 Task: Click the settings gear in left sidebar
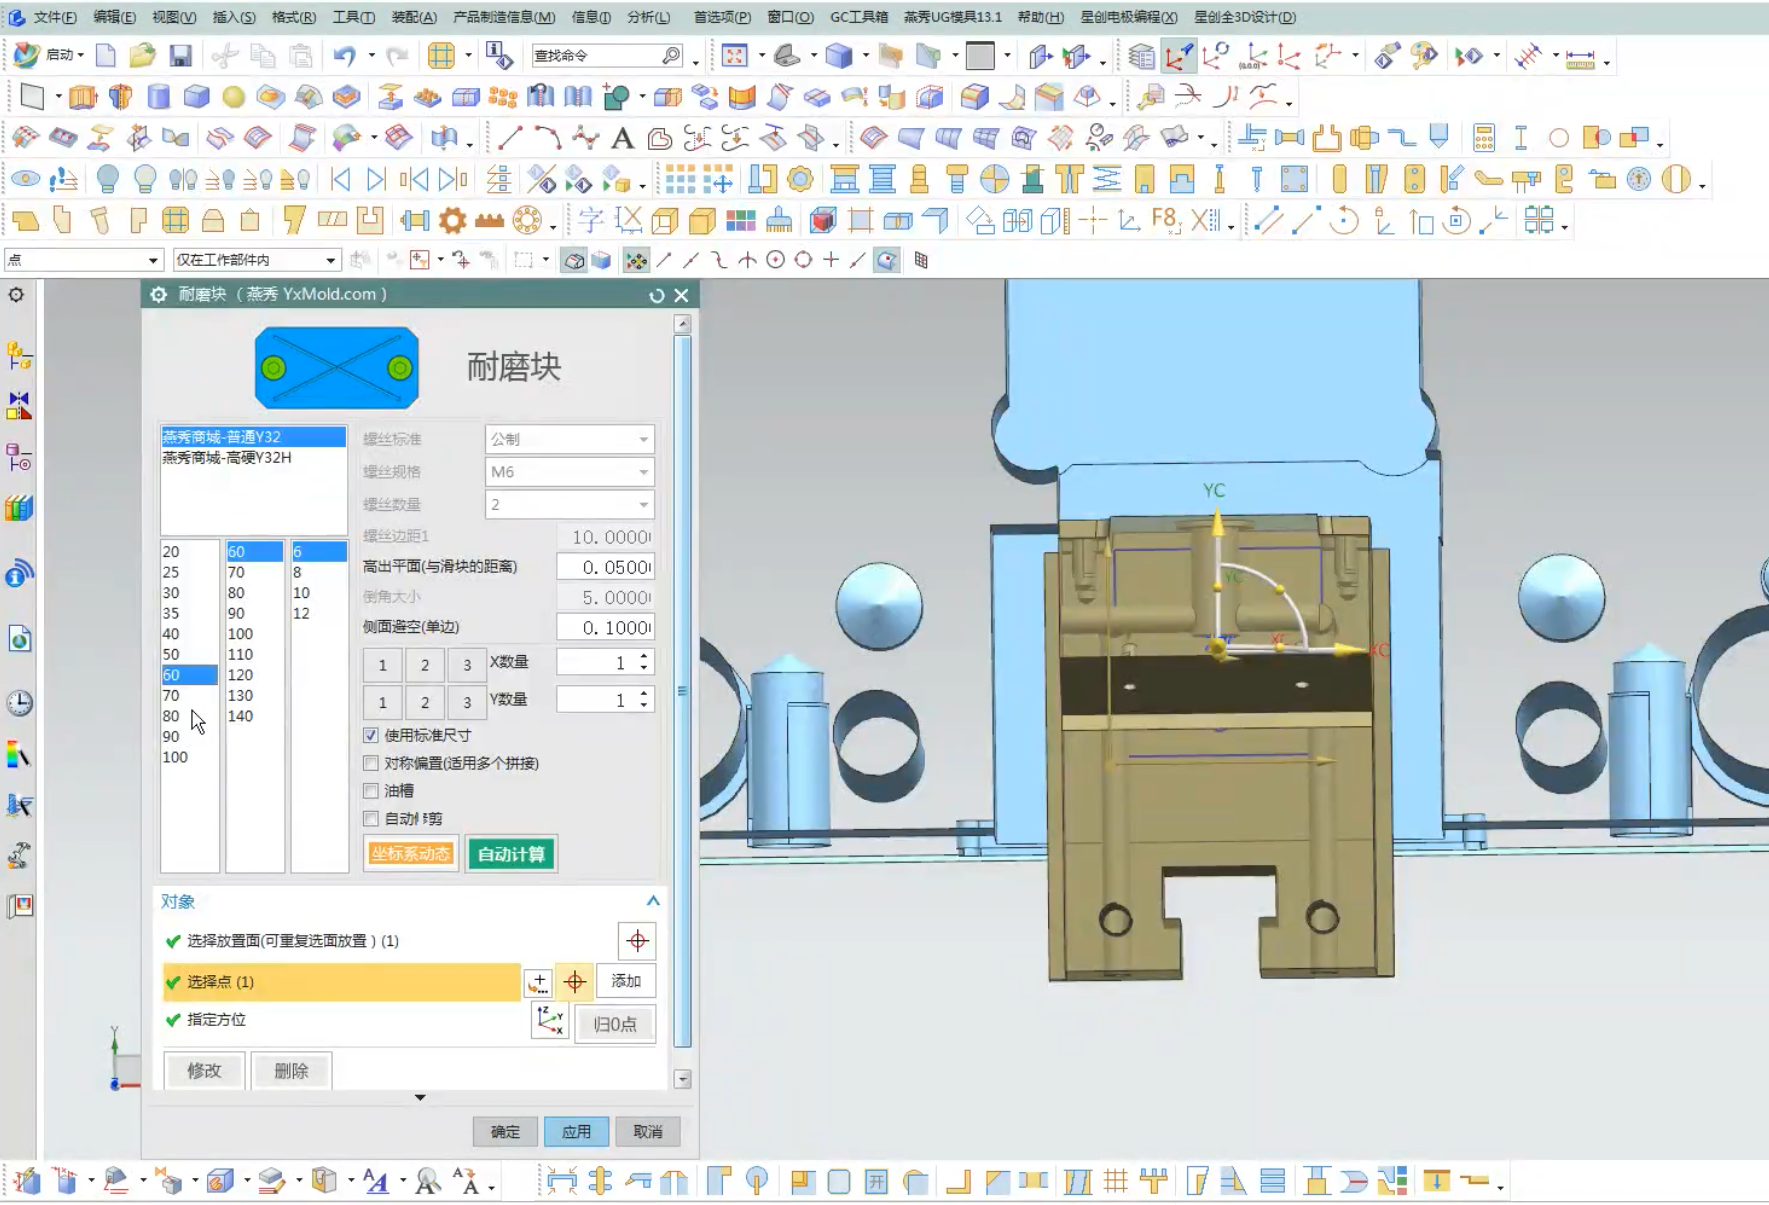click(16, 295)
